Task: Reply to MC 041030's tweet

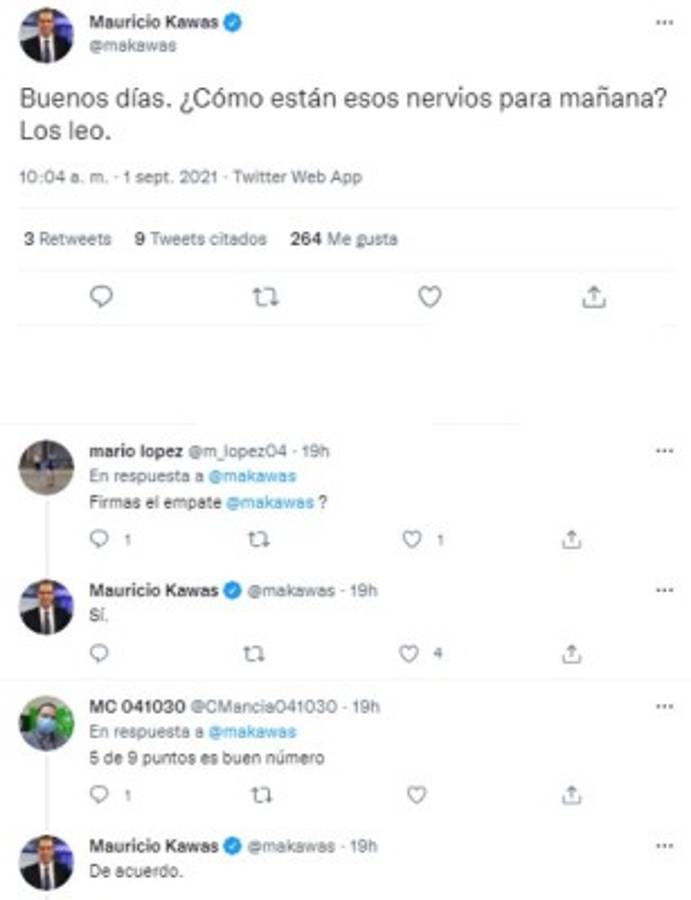Action: 98,795
